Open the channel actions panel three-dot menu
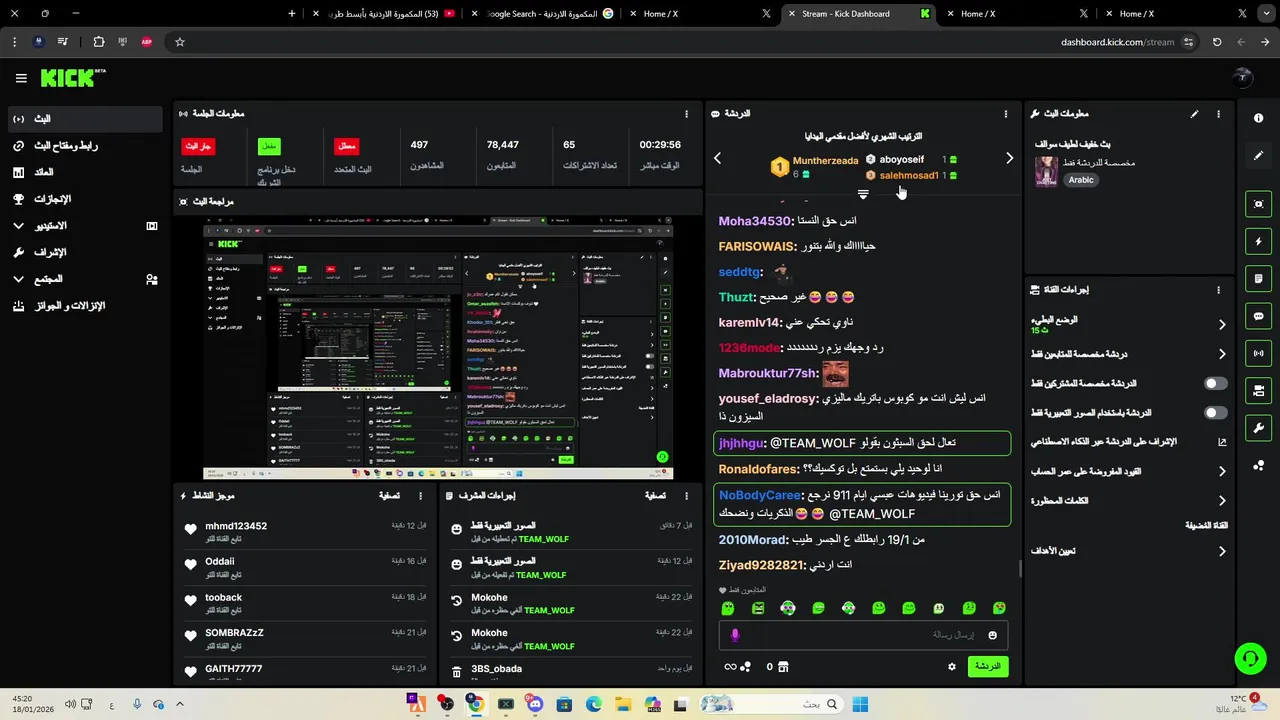 tap(1218, 290)
